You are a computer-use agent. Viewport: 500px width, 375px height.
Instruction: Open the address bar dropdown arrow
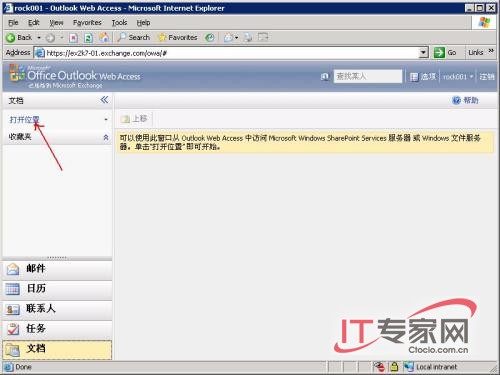pos(423,52)
